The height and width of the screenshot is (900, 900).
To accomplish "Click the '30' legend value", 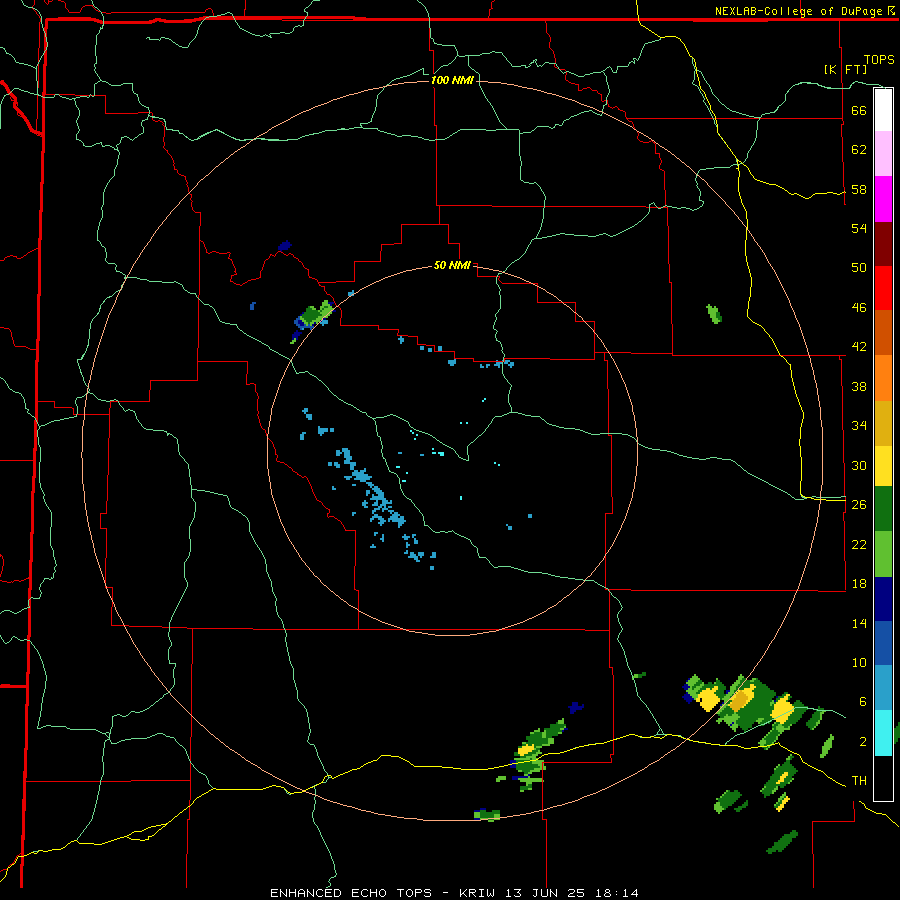I will tap(859, 465).
